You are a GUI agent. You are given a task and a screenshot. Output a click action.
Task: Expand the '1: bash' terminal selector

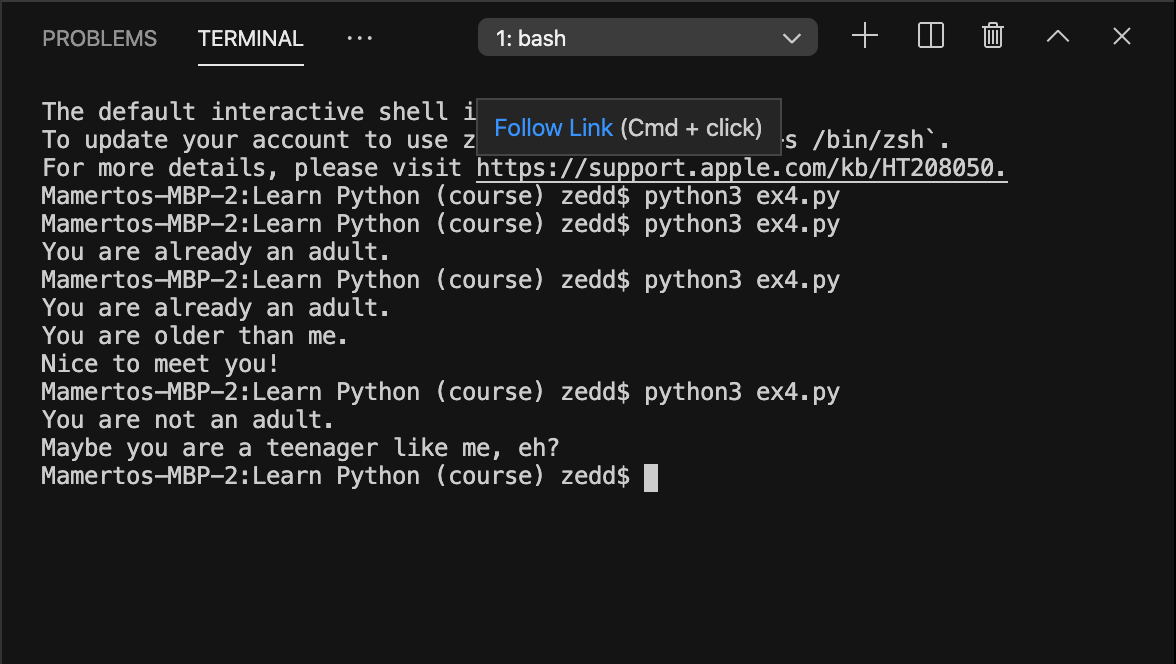pyautogui.click(x=647, y=39)
